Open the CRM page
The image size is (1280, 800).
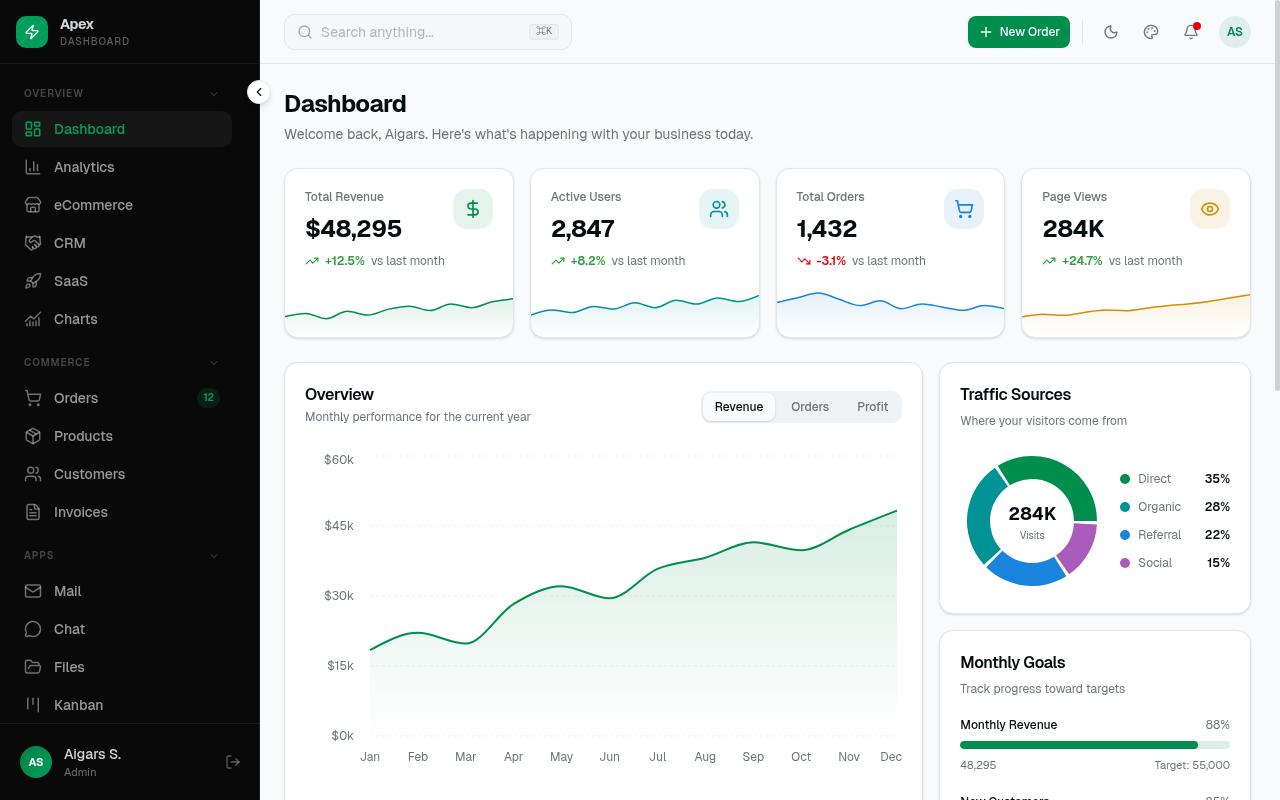tap(122, 243)
